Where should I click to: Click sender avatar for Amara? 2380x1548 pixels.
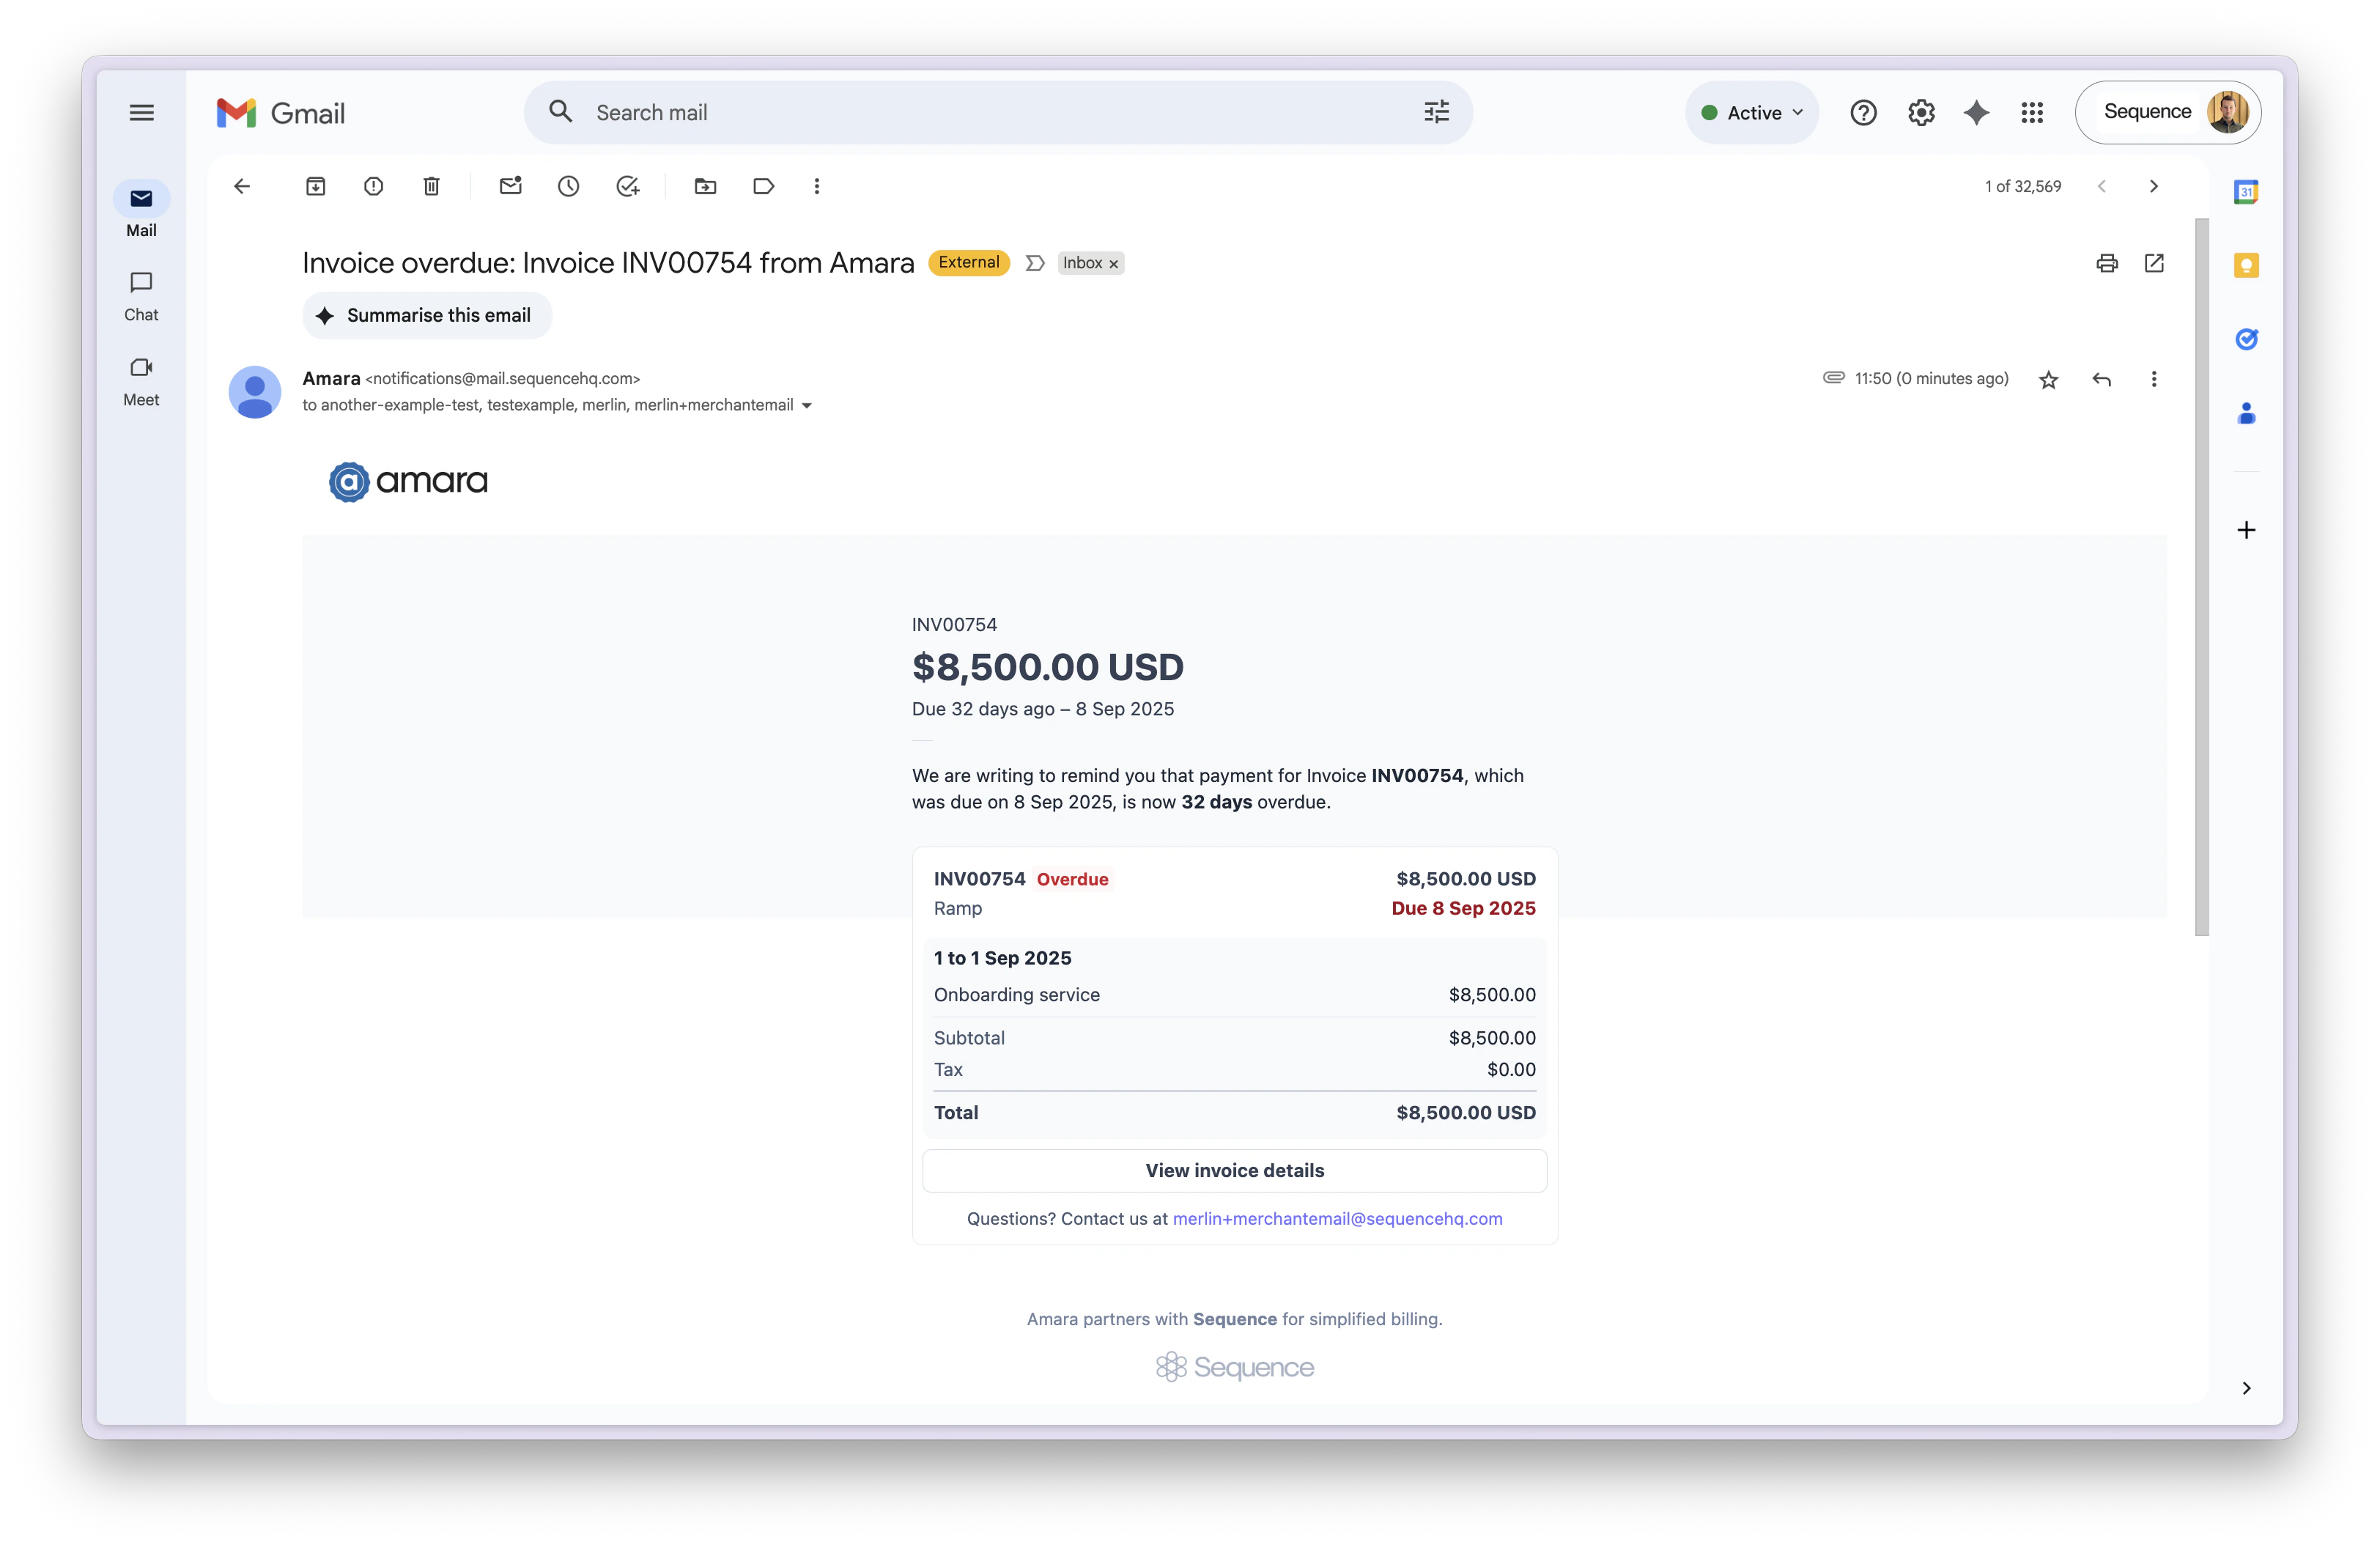(x=255, y=392)
